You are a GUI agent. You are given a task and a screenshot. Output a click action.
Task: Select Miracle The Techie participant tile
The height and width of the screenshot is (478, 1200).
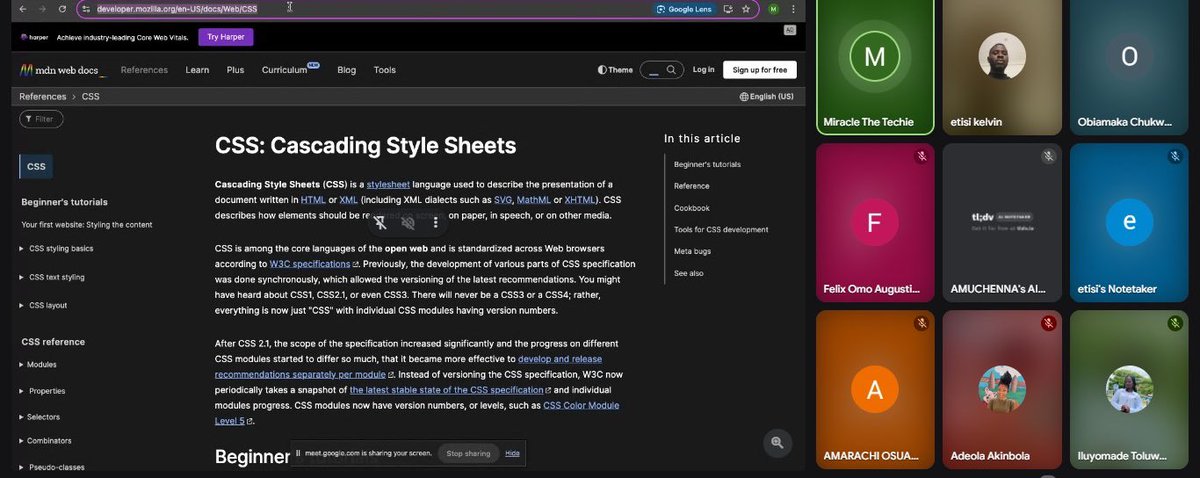point(875,67)
